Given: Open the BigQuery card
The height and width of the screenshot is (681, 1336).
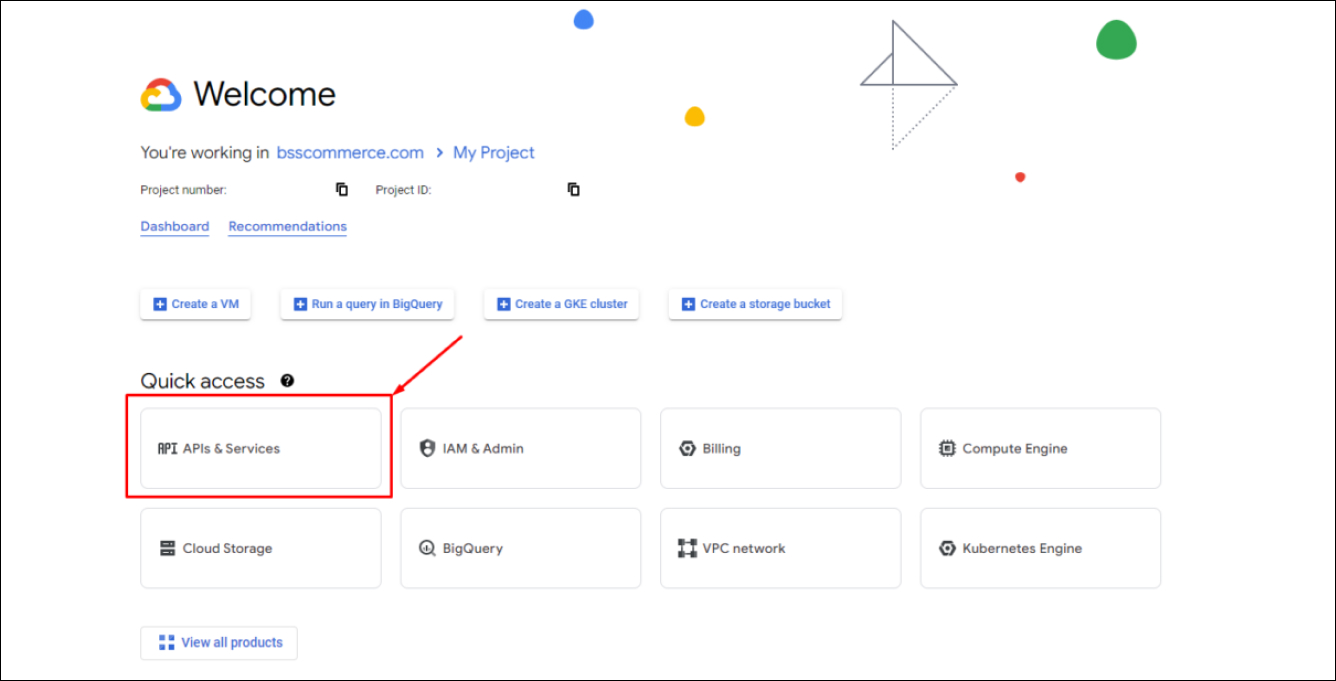Looking at the screenshot, I should [521, 548].
